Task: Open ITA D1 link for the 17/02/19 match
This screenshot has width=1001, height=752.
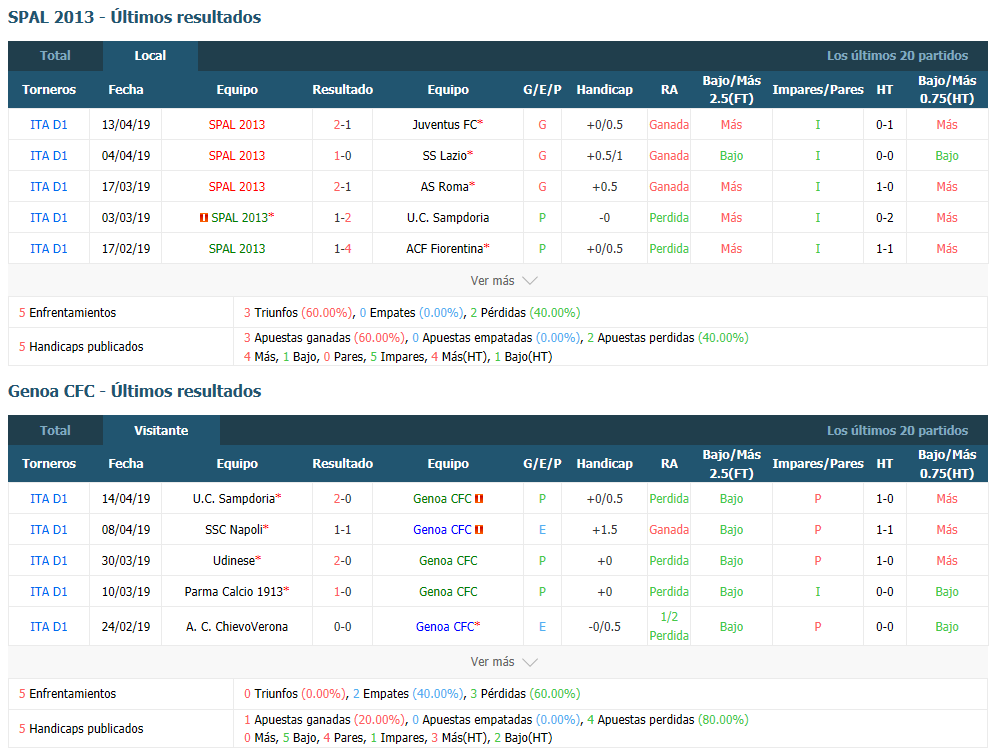Action: tap(49, 248)
